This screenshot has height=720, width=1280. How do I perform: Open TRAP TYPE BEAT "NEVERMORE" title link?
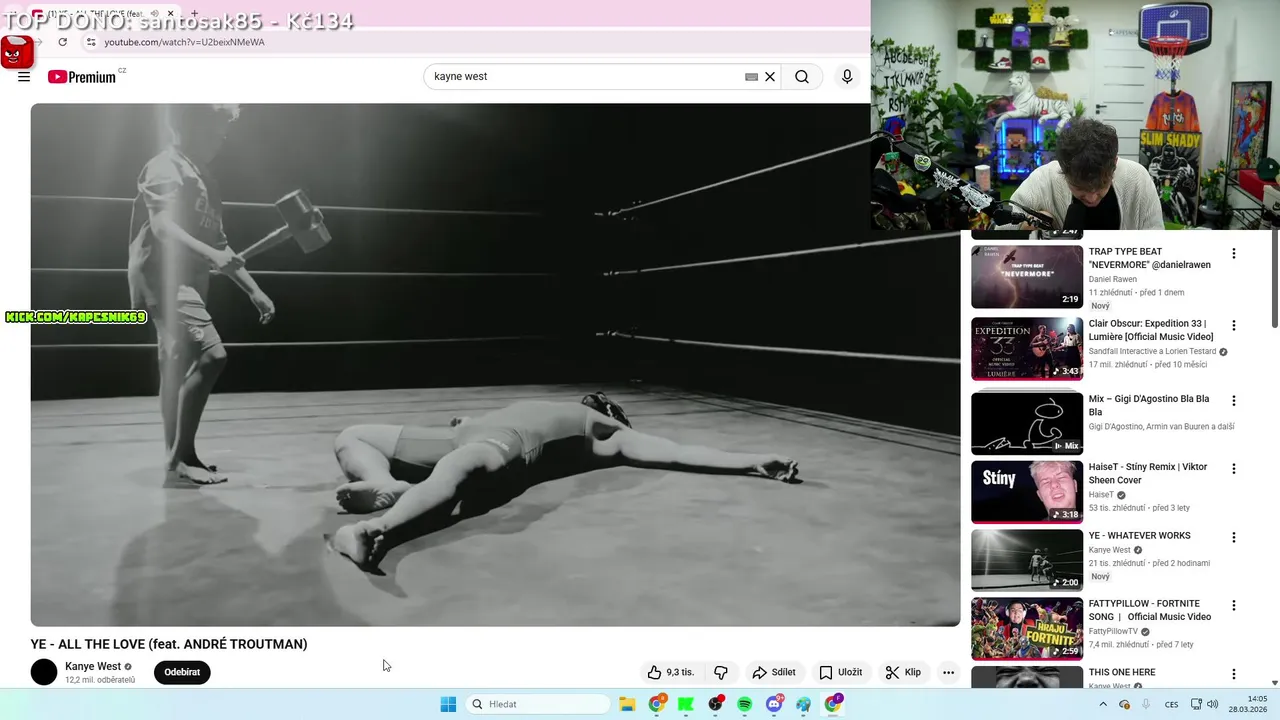coord(1150,258)
